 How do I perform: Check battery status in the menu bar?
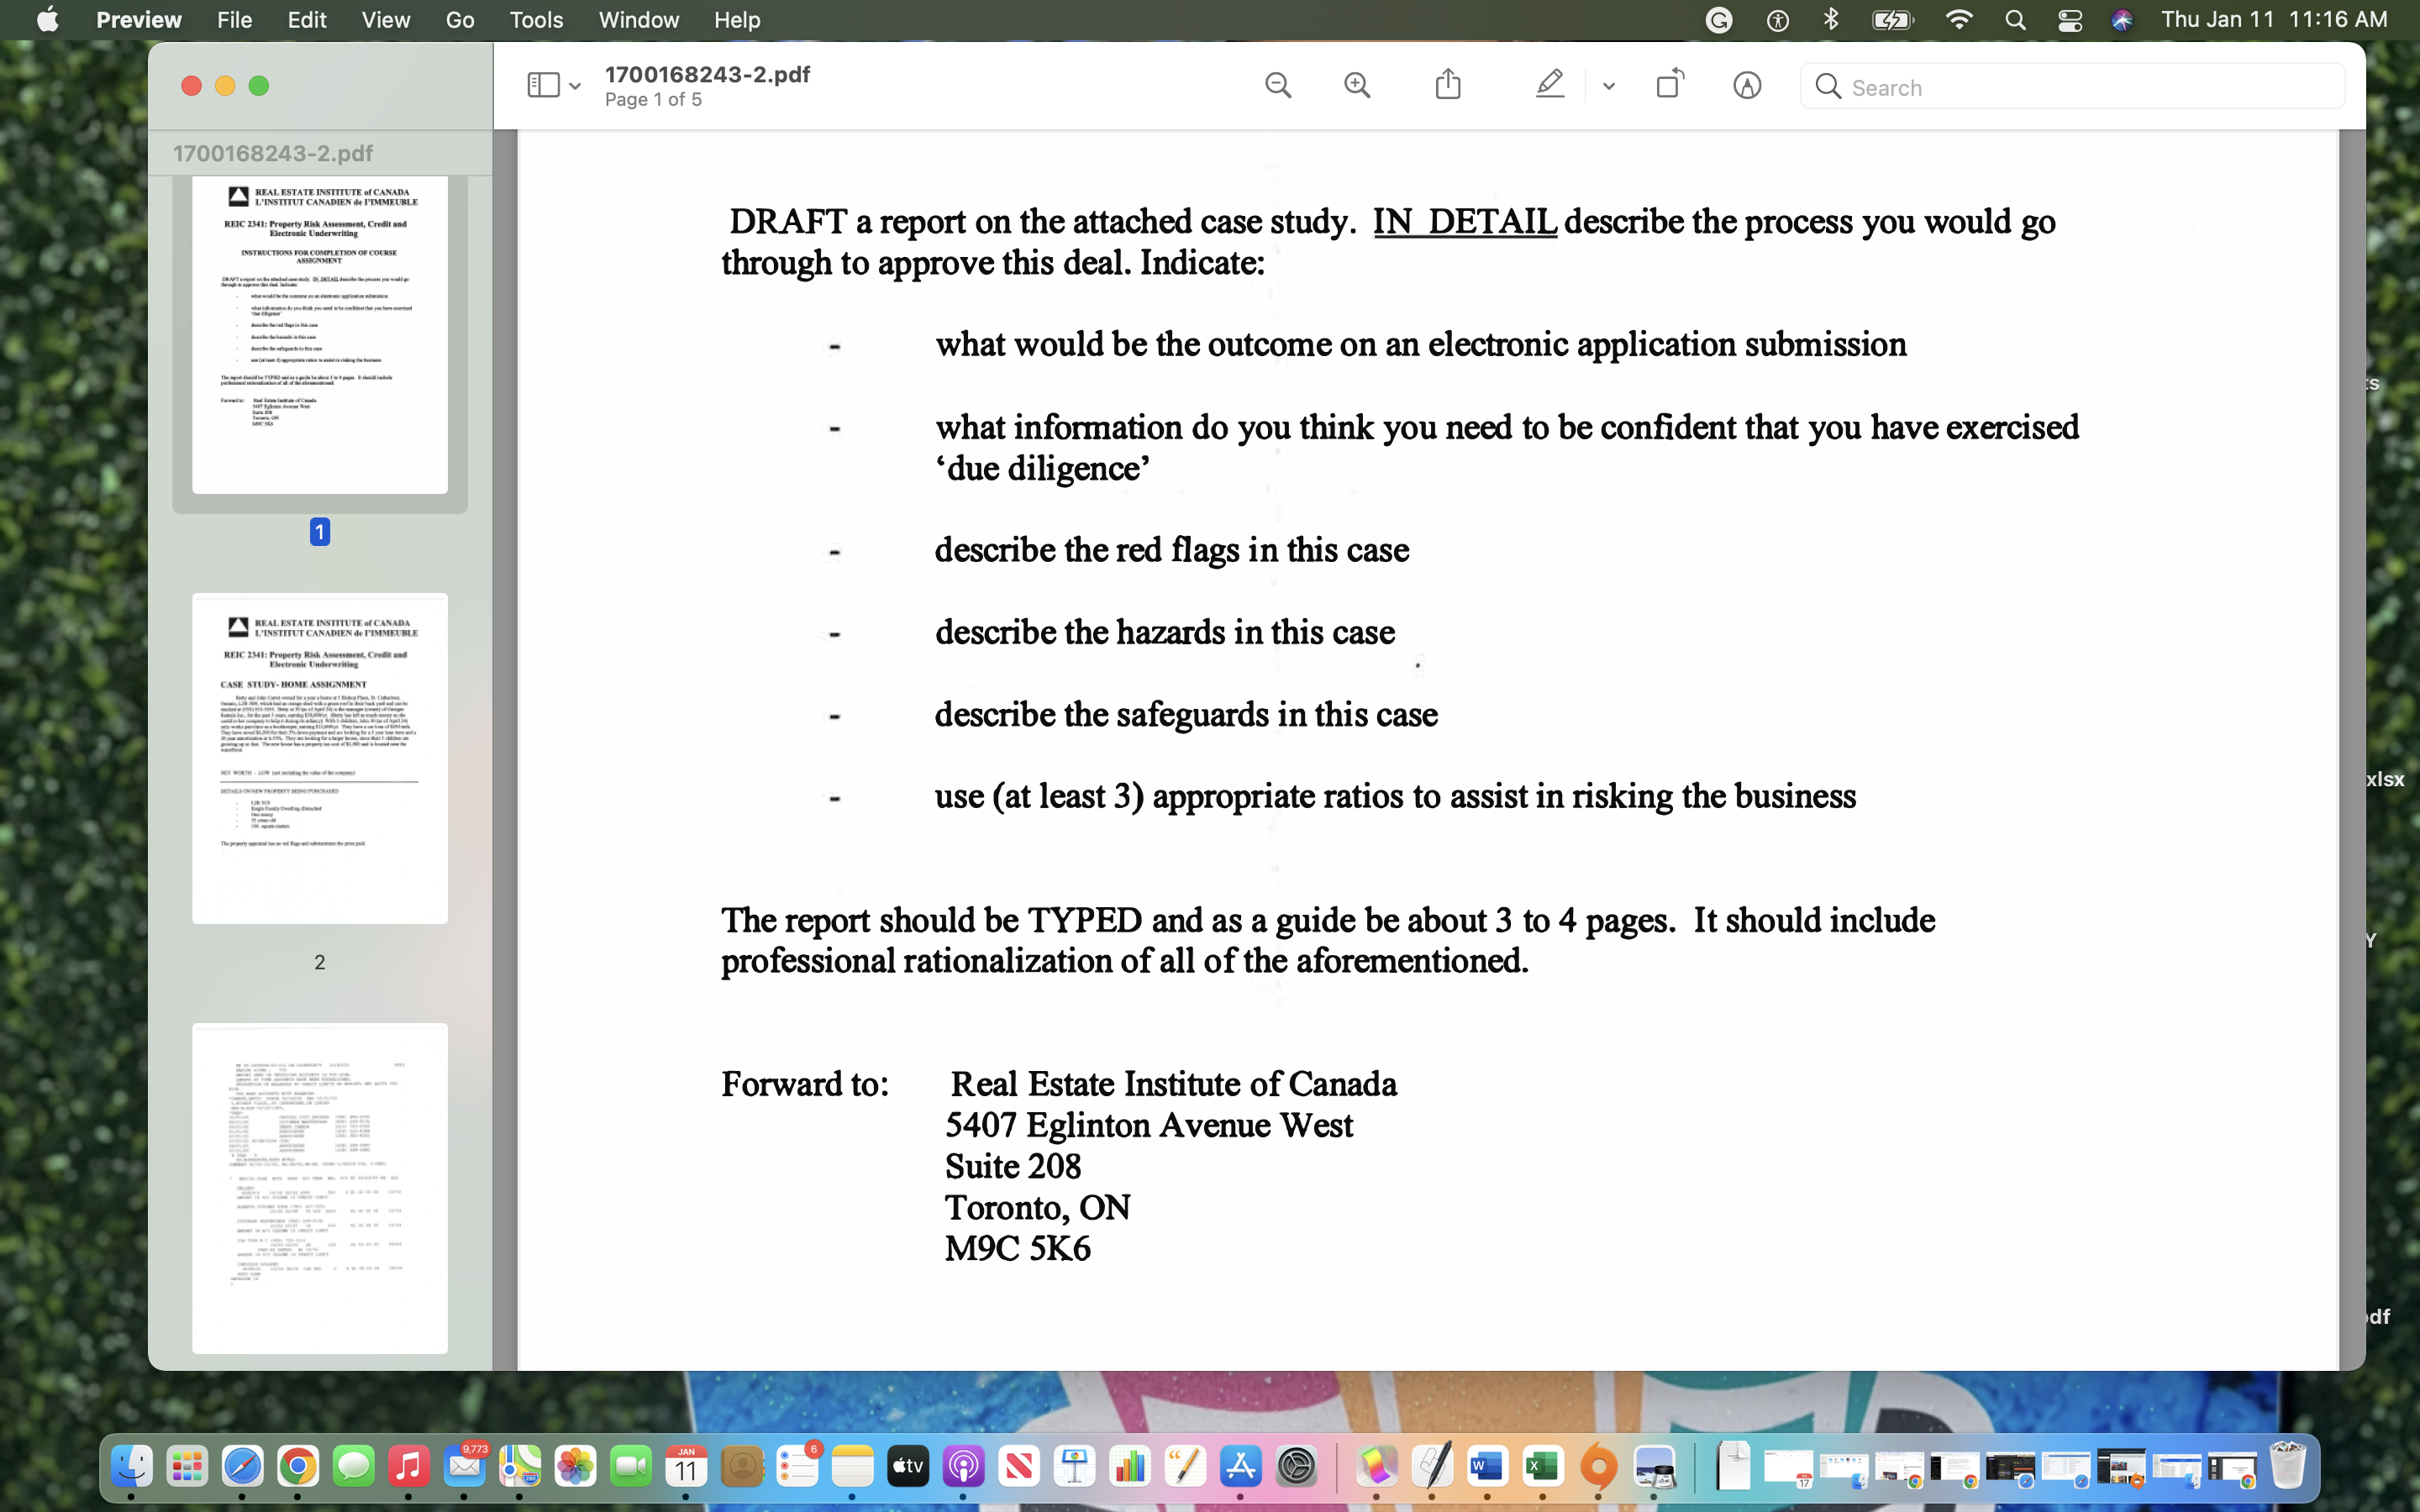[x=1892, y=19]
